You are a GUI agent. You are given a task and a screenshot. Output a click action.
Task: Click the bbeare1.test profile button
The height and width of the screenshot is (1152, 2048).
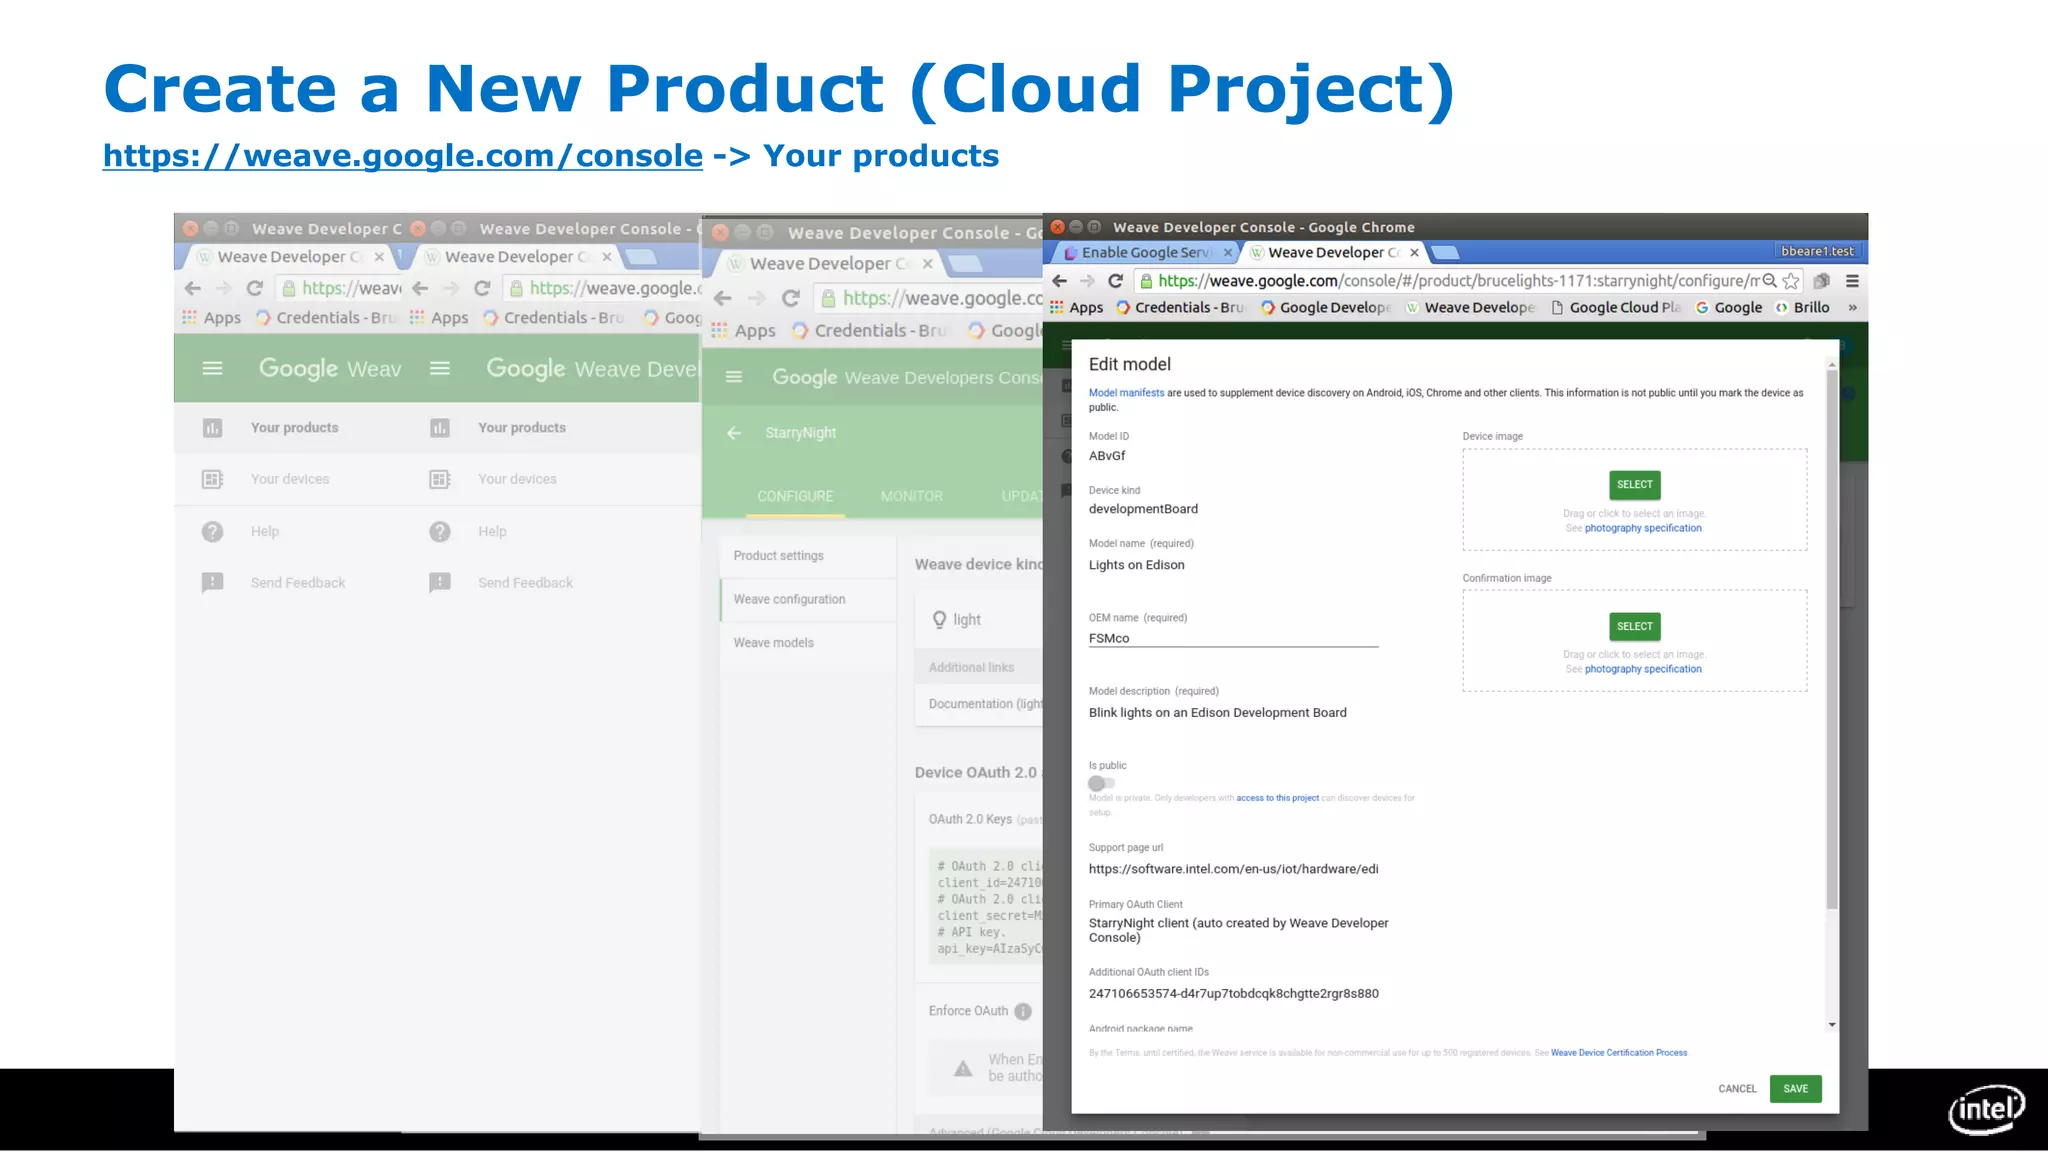tap(1817, 251)
